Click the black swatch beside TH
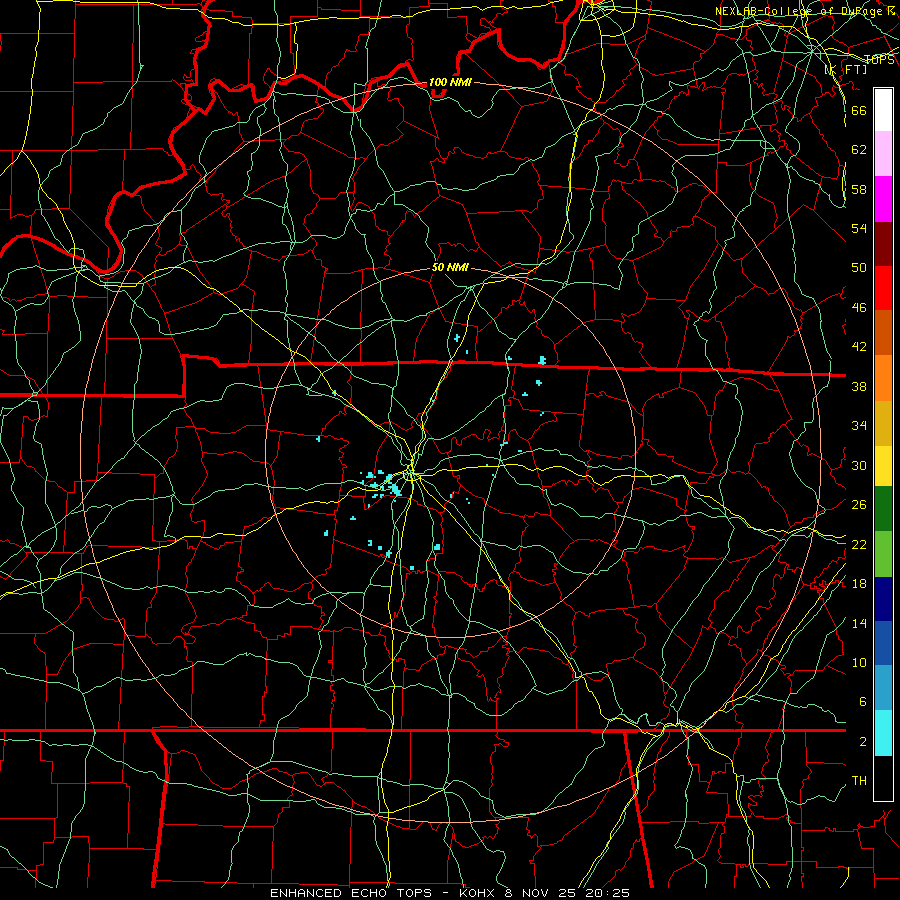This screenshot has width=900, height=900. click(883, 778)
